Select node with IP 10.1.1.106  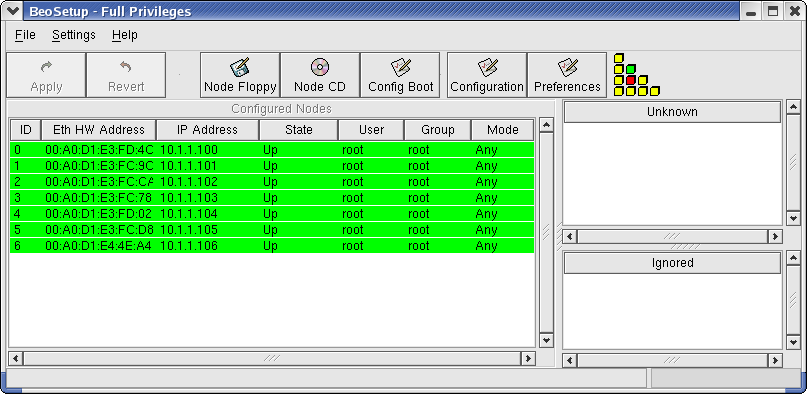(272, 245)
